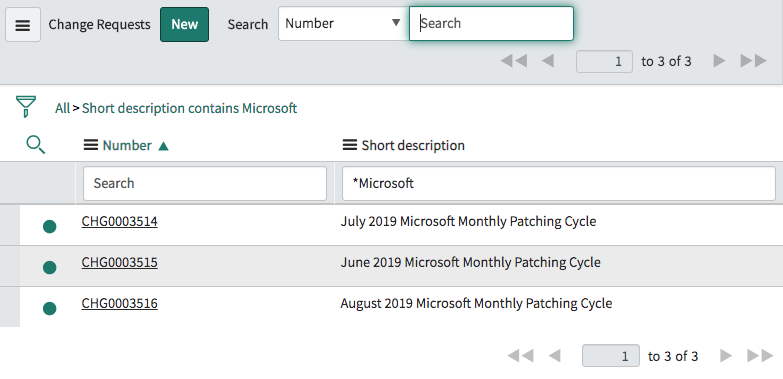Go to first page in bottom pagination
Screen dimensions: 783x379
[520, 356]
